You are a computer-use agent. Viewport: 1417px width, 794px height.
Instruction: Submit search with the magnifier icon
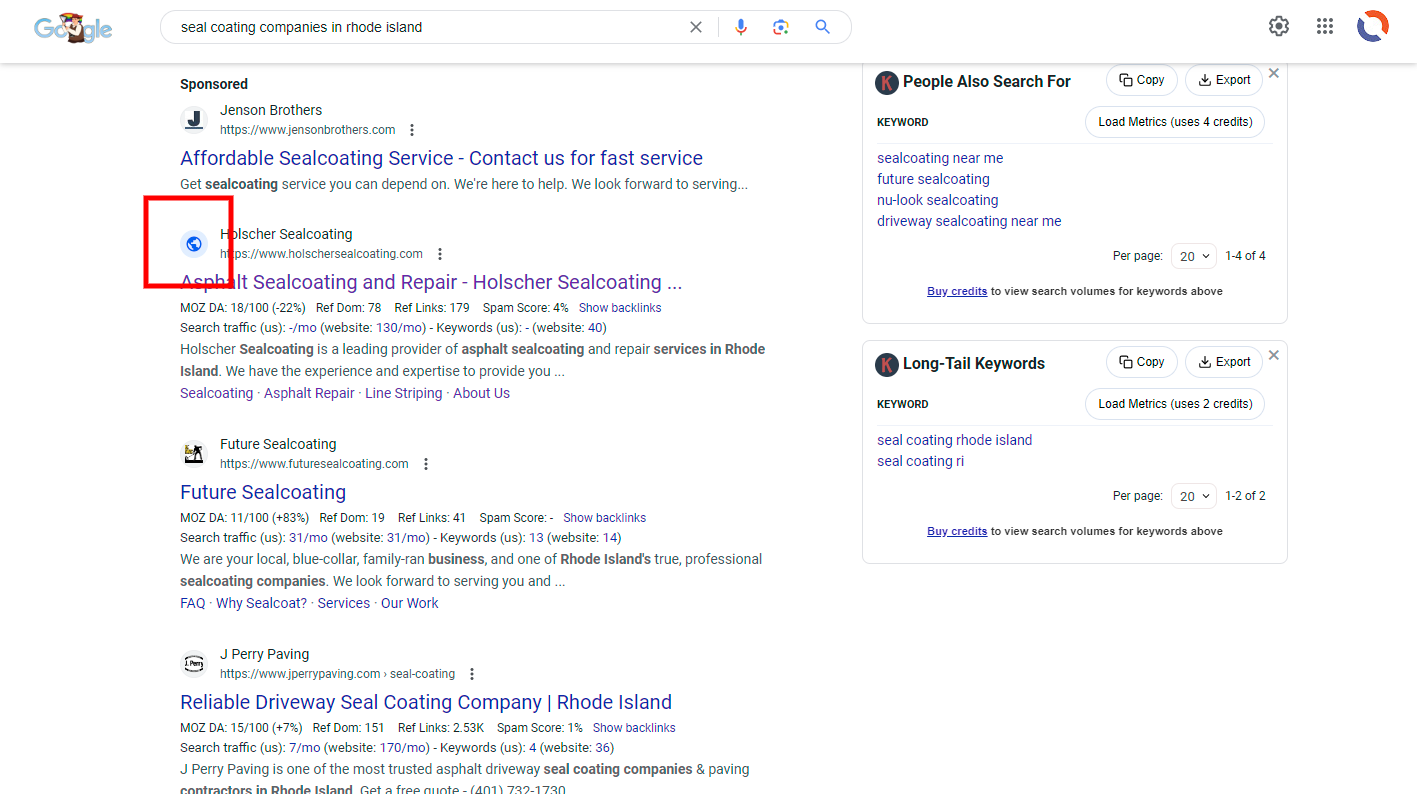823,27
